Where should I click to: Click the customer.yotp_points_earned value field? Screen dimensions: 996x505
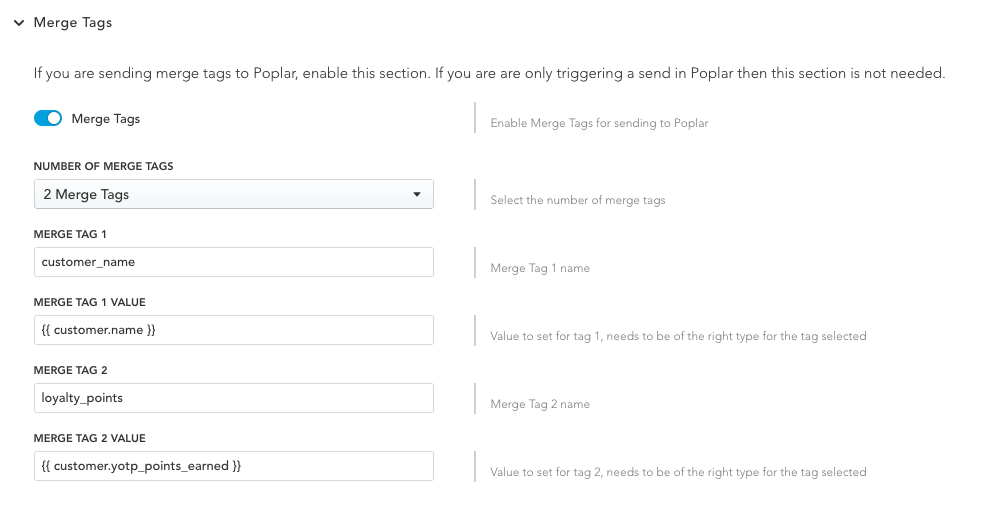tap(234, 466)
